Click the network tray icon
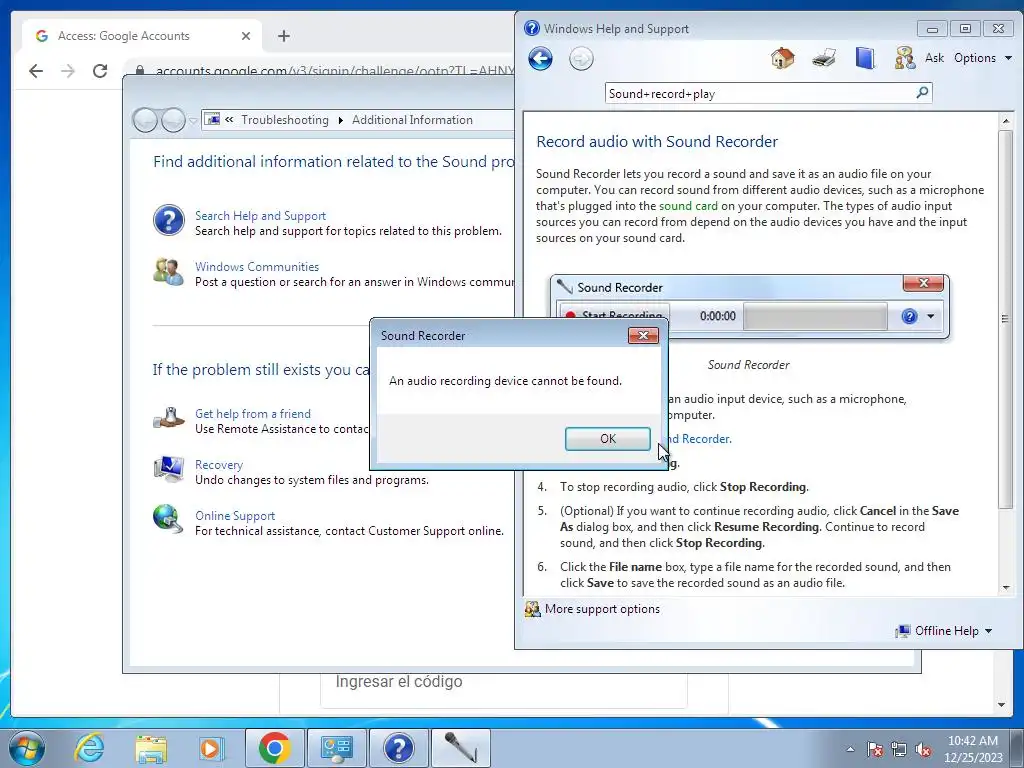 (x=899, y=749)
